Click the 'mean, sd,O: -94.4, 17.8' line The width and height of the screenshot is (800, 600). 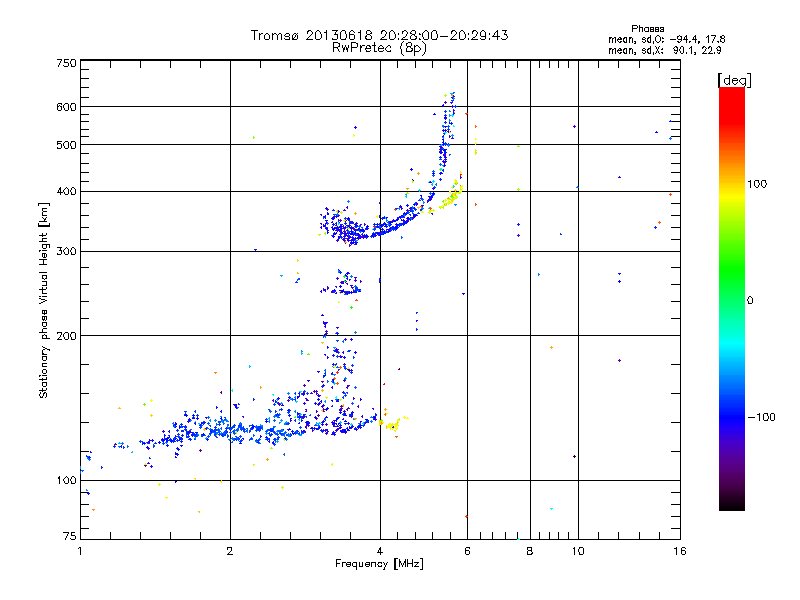[666, 39]
